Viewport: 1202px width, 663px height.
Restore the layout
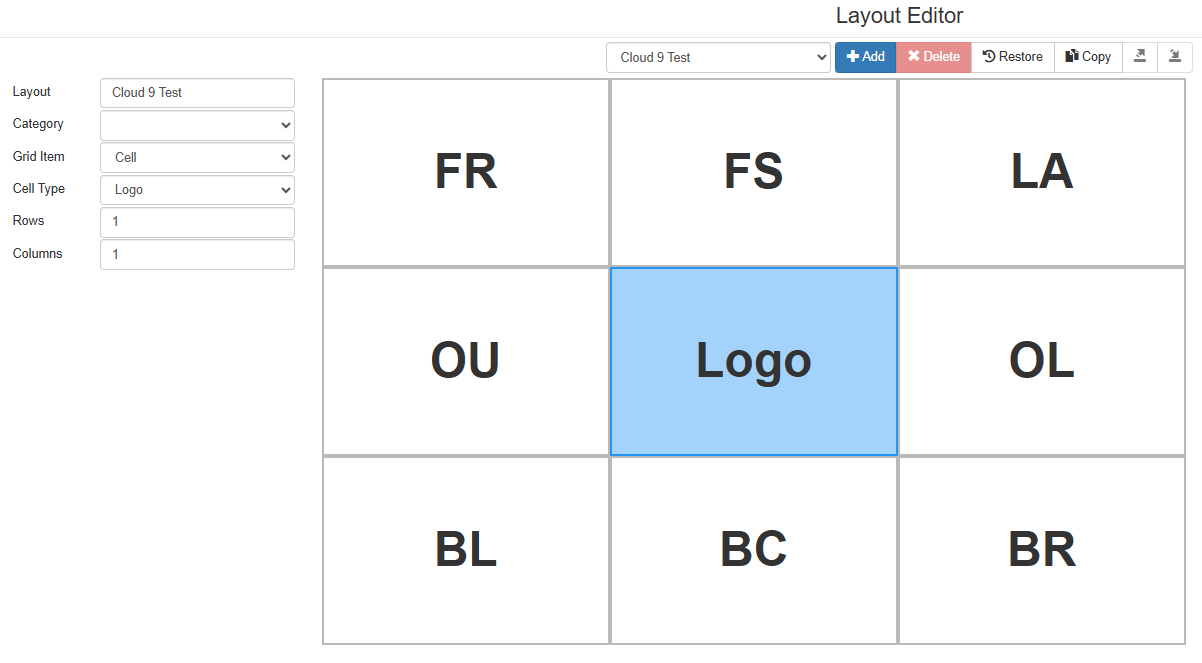[x=1013, y=57]
